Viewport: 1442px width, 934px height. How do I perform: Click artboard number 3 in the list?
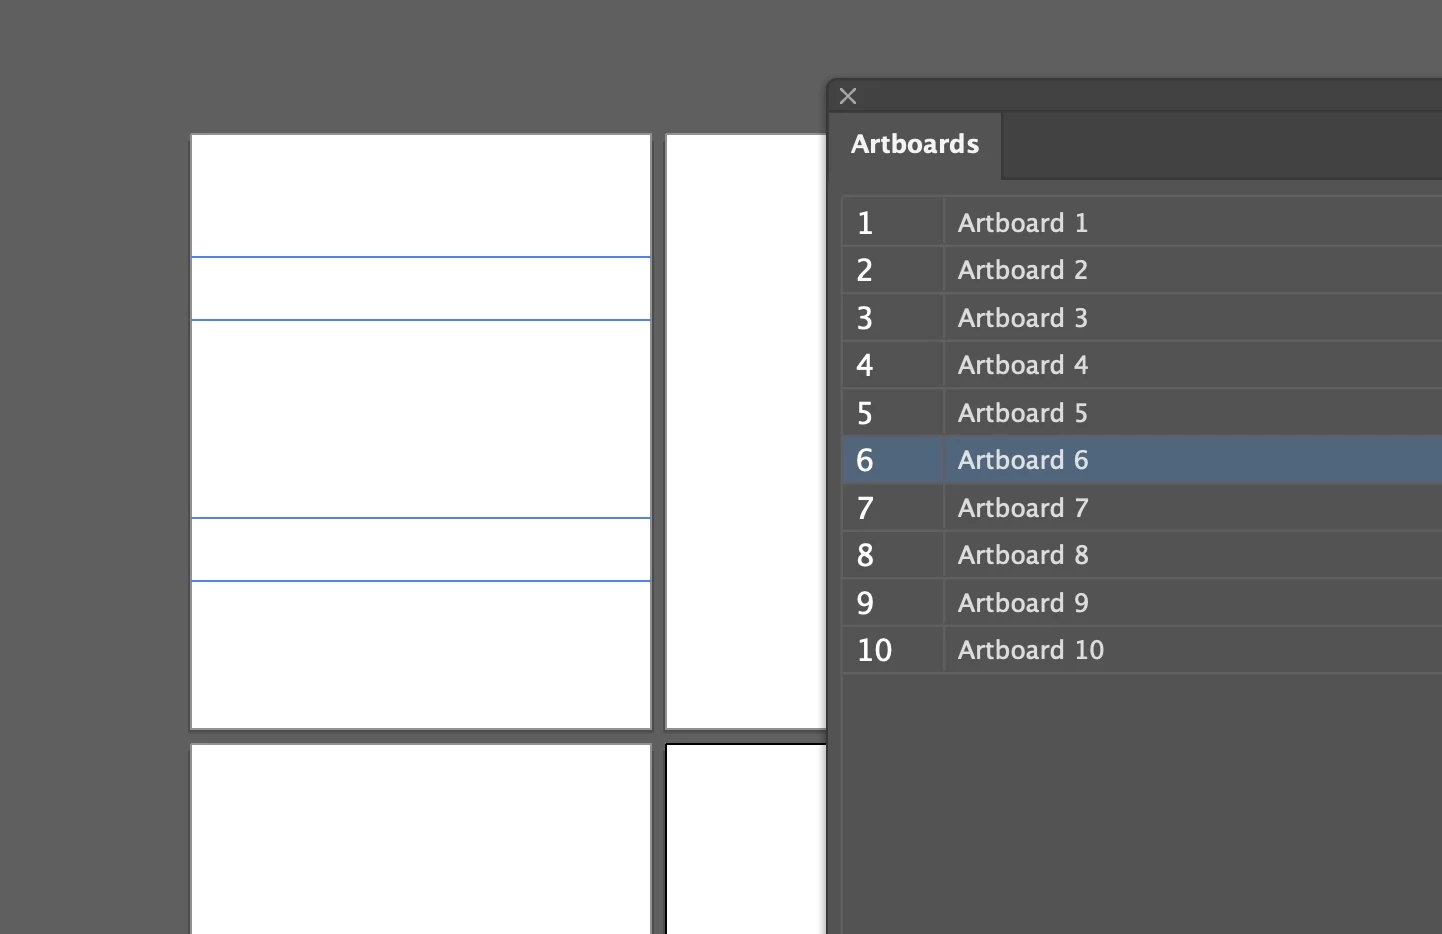pyautogui.click(x=865, y=318)
